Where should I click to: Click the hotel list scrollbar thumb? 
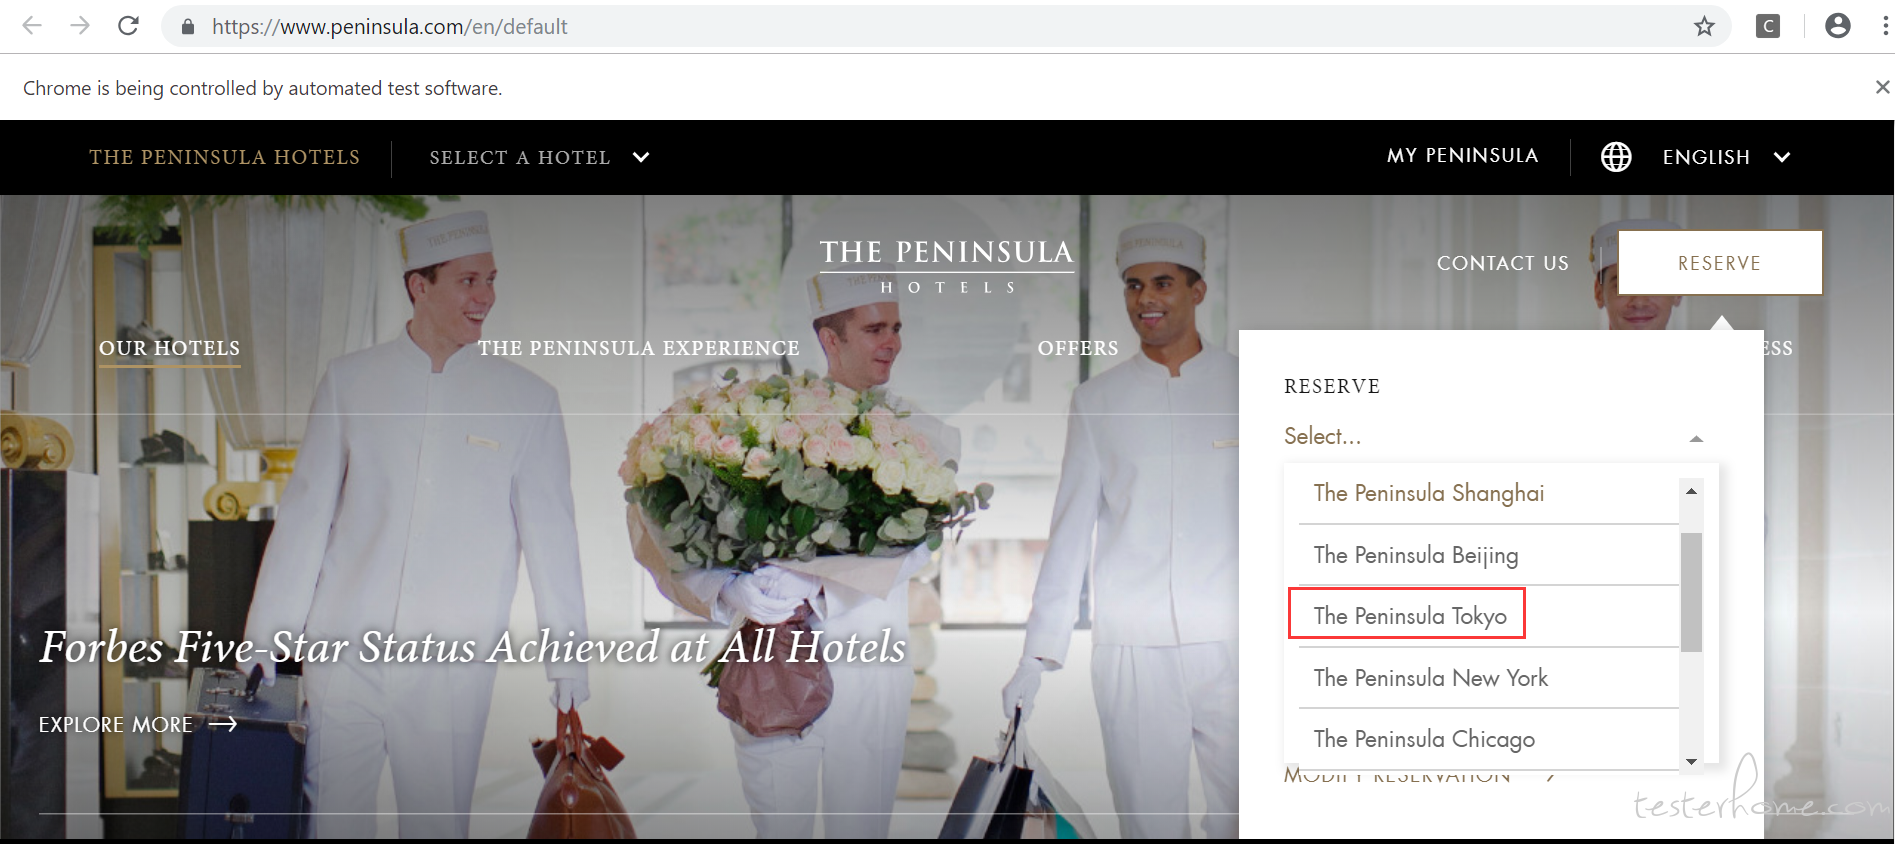tap(1691, 592)
